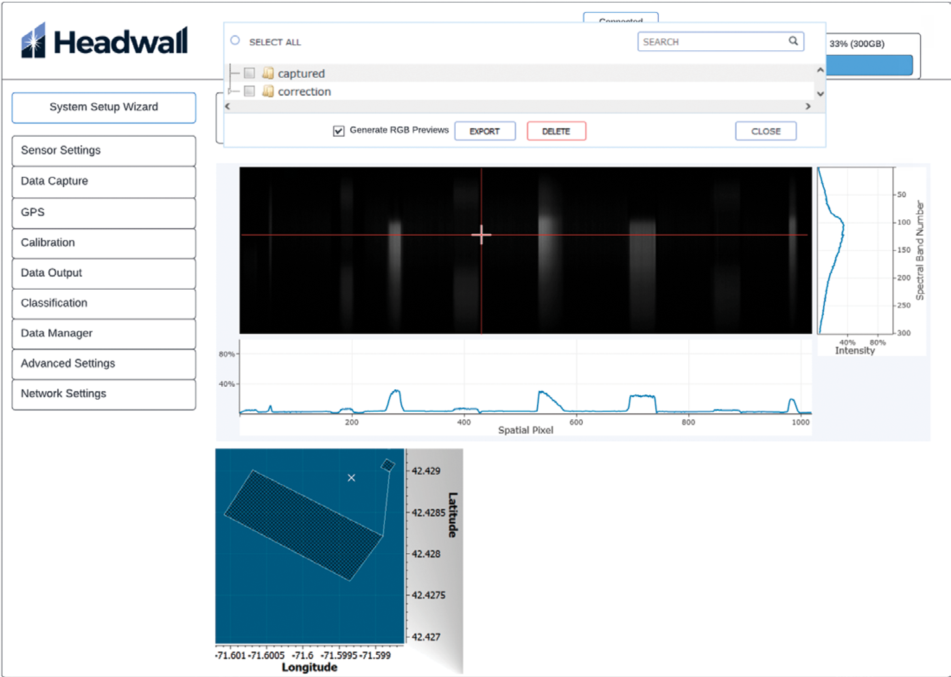Click the blue storage usage bar
951x677 pixels.
[869, 66]
